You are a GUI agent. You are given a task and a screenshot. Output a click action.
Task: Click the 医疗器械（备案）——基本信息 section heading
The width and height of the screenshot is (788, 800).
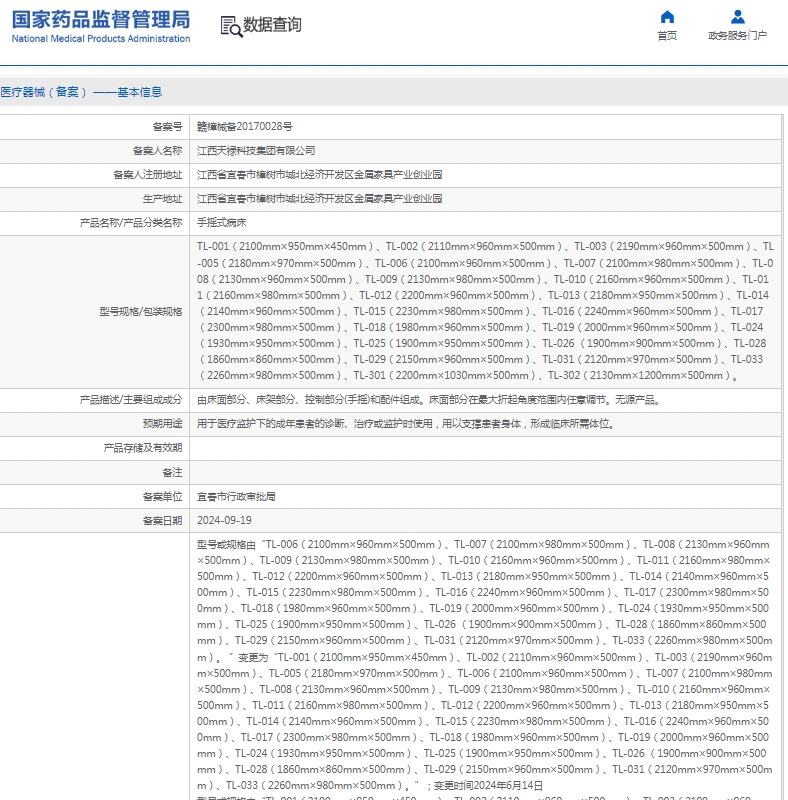point(81,92)
